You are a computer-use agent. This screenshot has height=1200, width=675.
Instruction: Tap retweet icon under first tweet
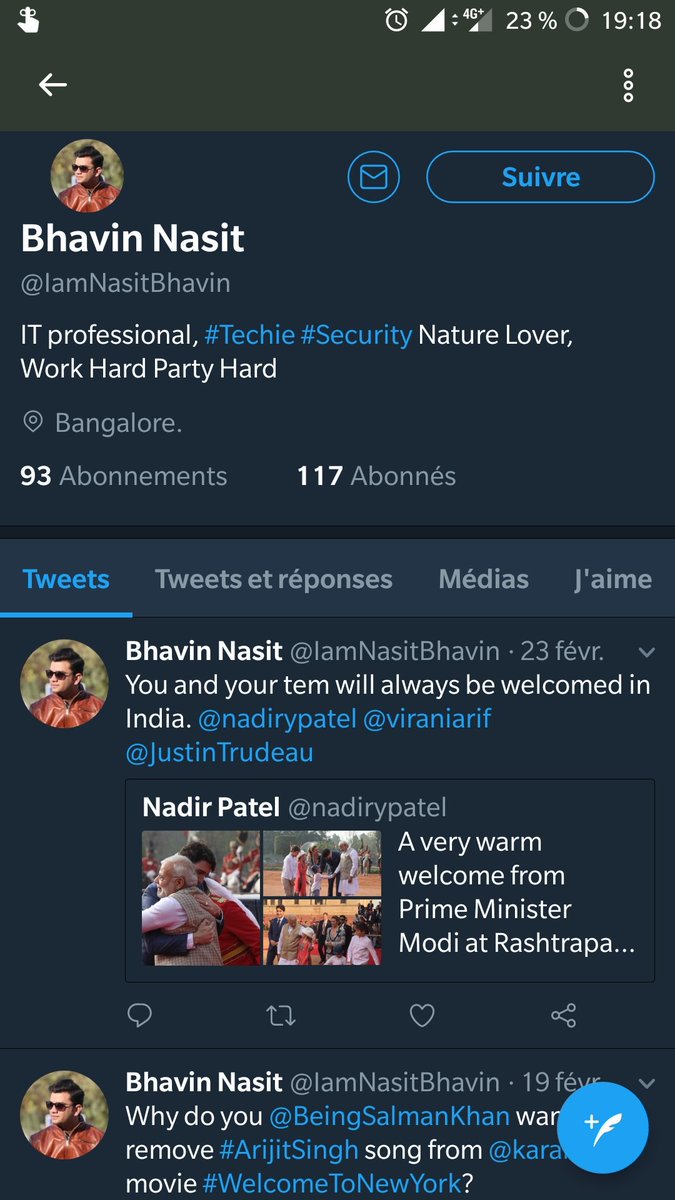tap(281, 1016)
